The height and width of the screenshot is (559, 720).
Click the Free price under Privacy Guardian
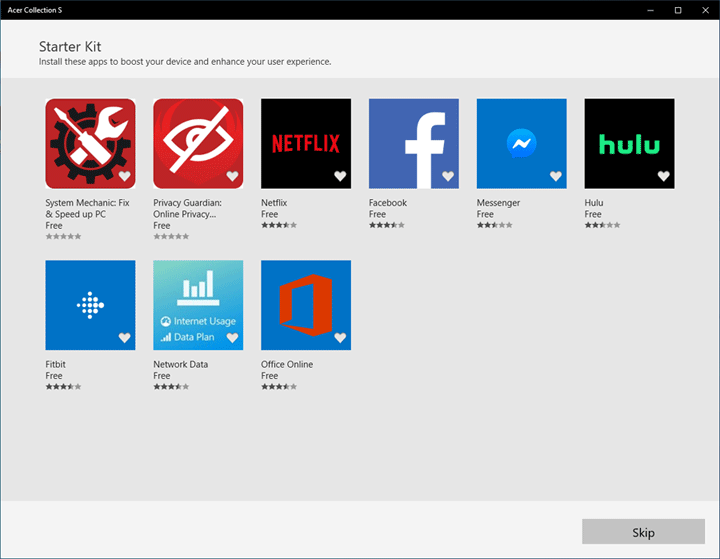point(162,226)
